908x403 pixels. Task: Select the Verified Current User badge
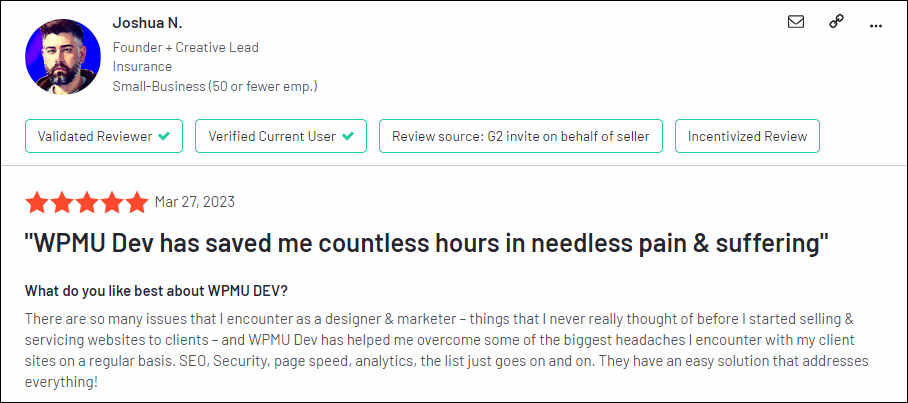[281, 136]
